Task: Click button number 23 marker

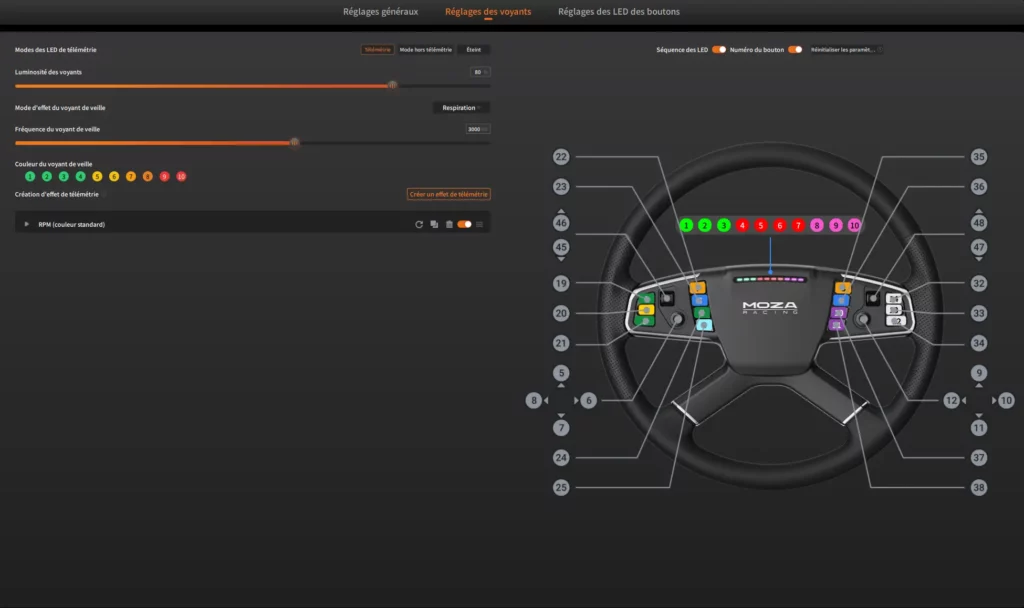Action: [561, 187]
